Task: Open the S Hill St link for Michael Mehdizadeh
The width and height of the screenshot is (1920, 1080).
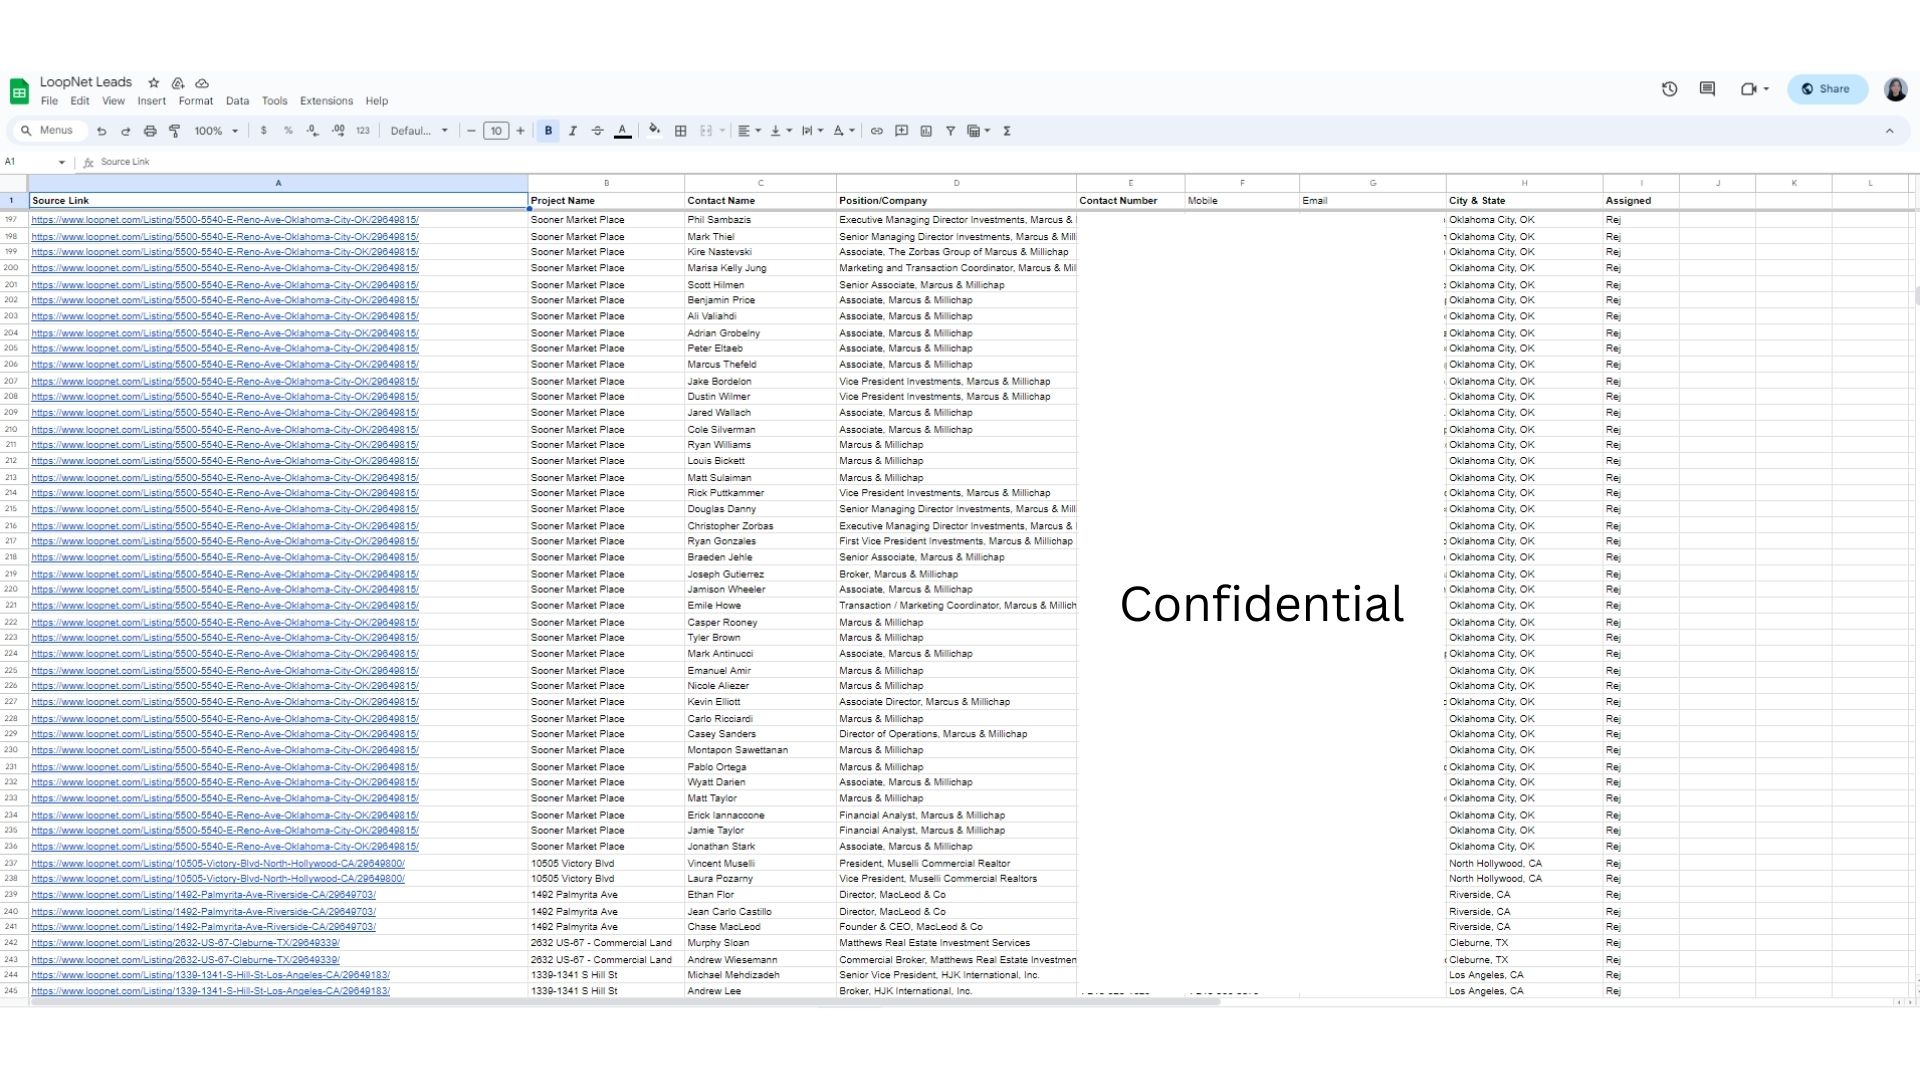Action: click(211, 975)
